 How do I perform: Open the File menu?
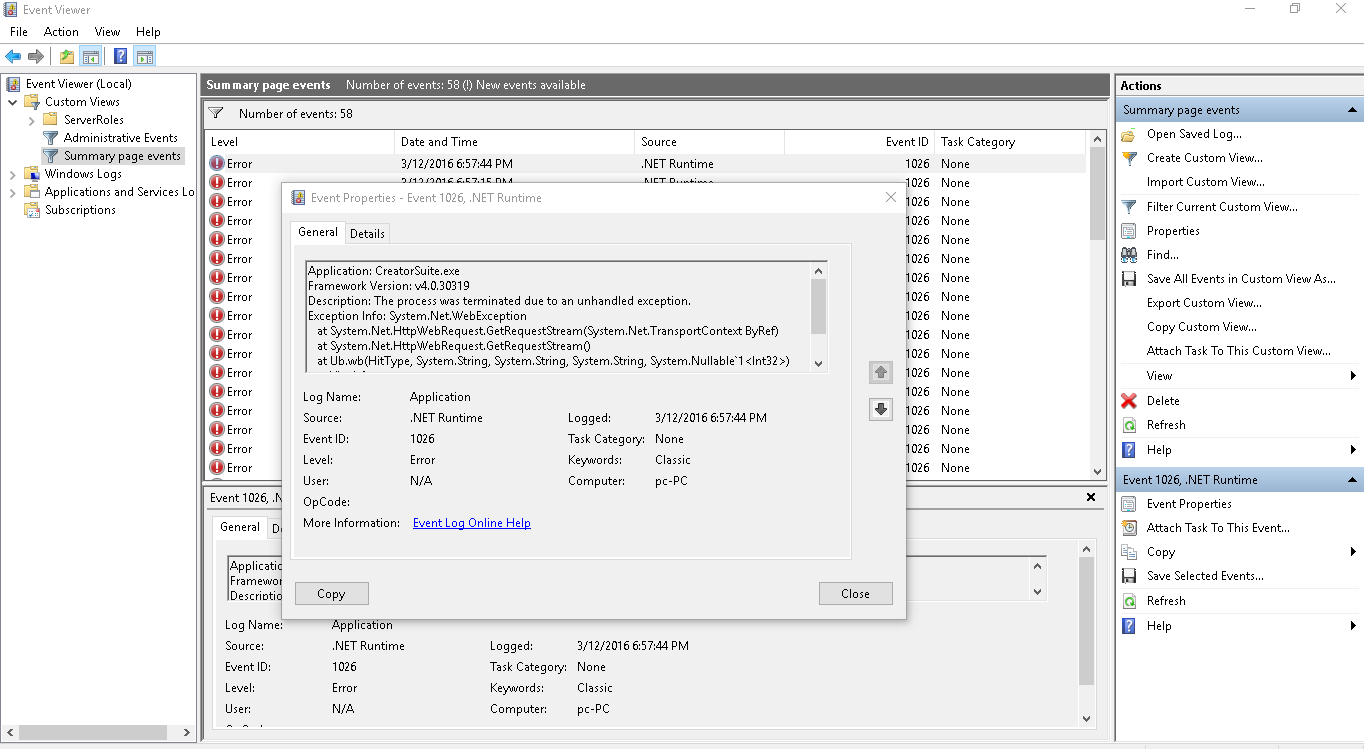click(19, 32)
